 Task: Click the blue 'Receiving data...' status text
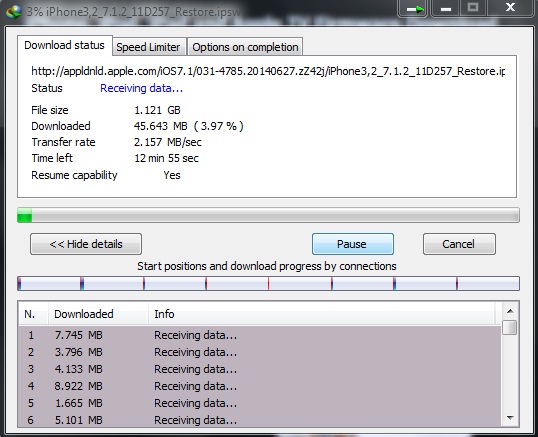141,88
